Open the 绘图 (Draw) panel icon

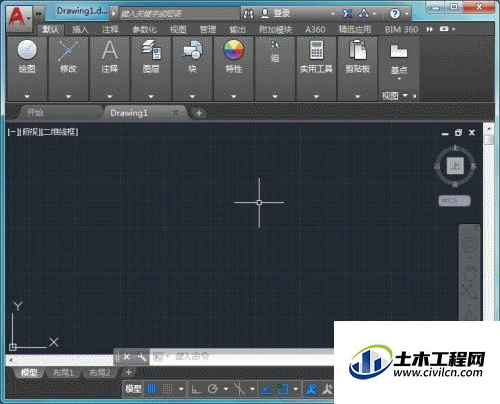click(27, 50)
